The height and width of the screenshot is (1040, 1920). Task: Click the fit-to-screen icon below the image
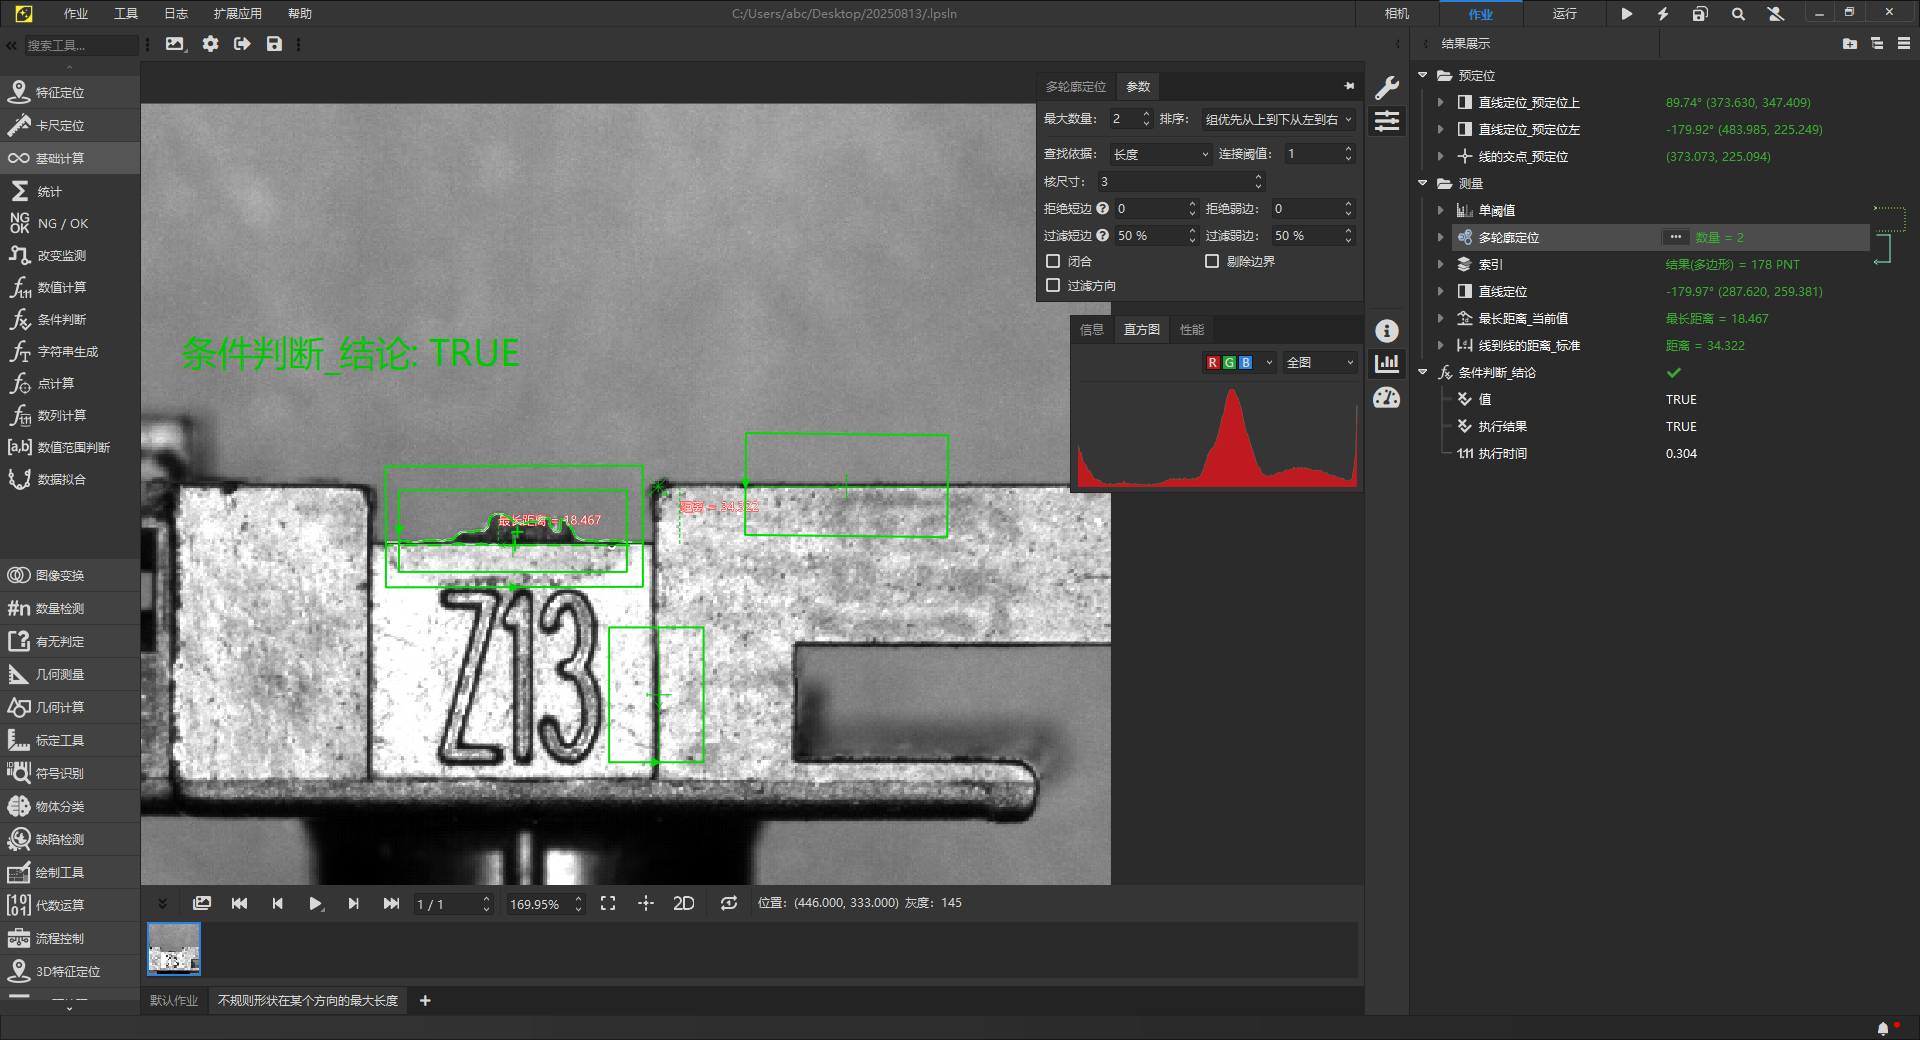click(x=608, y=903)
